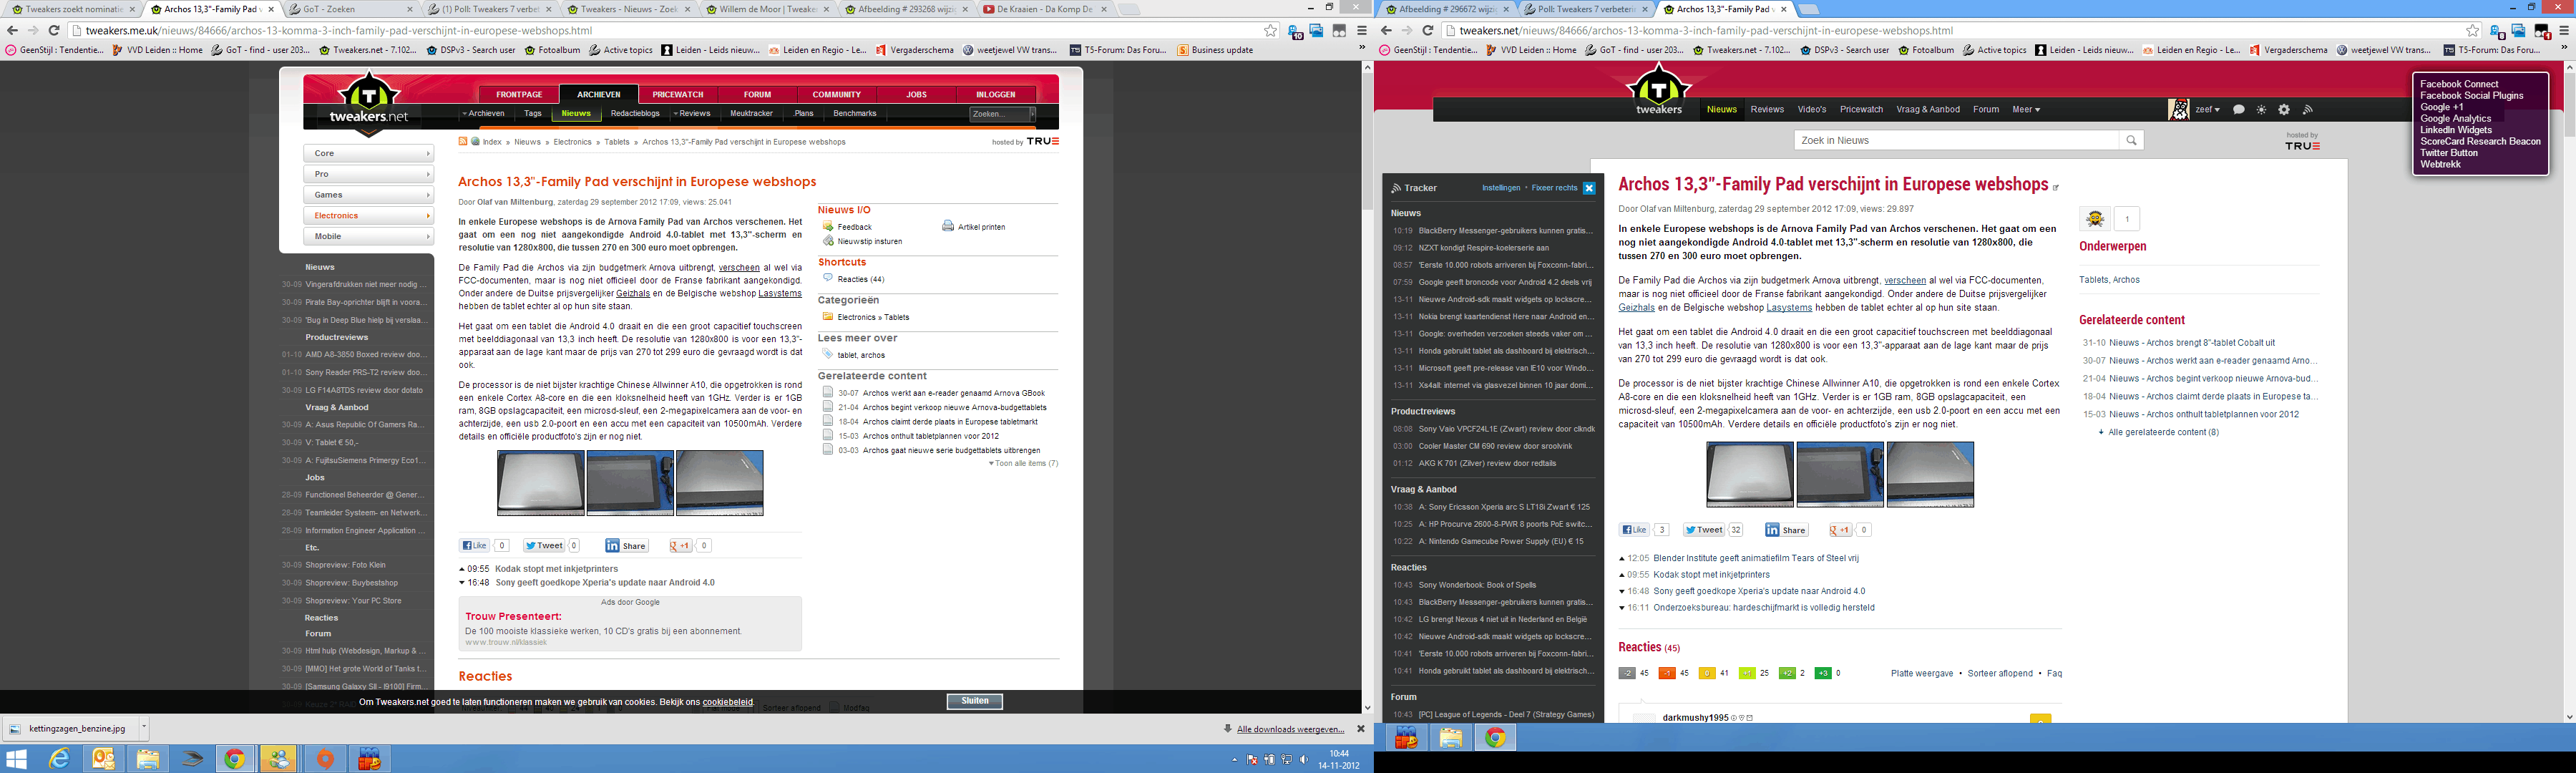Expand the Electronics category in left sidebar
The image size is (2576, 773).
(x=369, y=216)
